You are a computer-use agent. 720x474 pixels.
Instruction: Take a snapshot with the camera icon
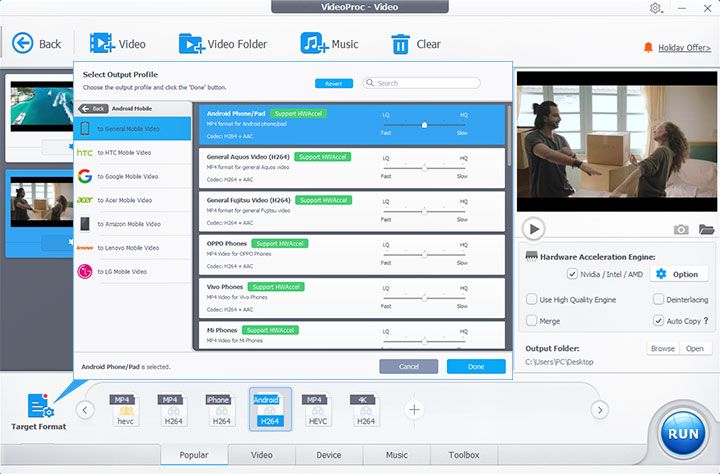tap(681, 229)
